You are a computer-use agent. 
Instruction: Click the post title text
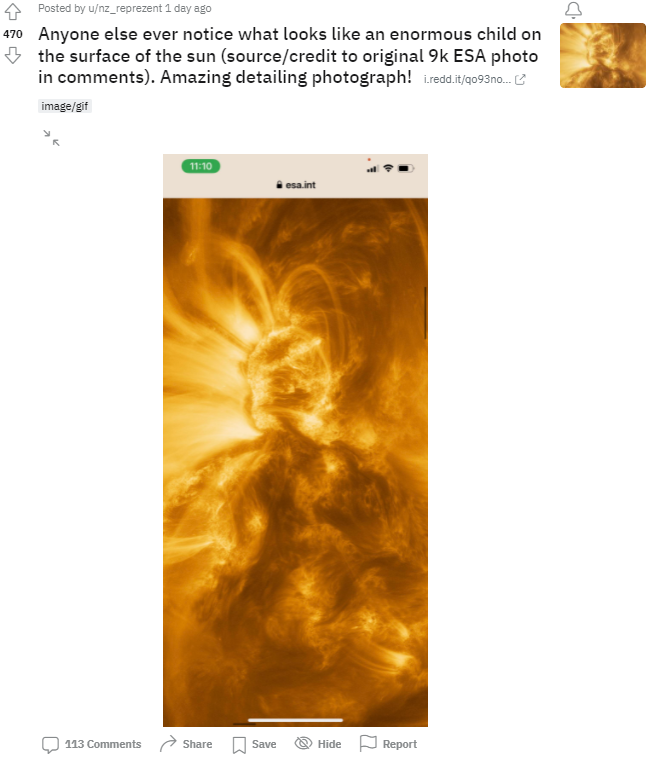[289, 55]
